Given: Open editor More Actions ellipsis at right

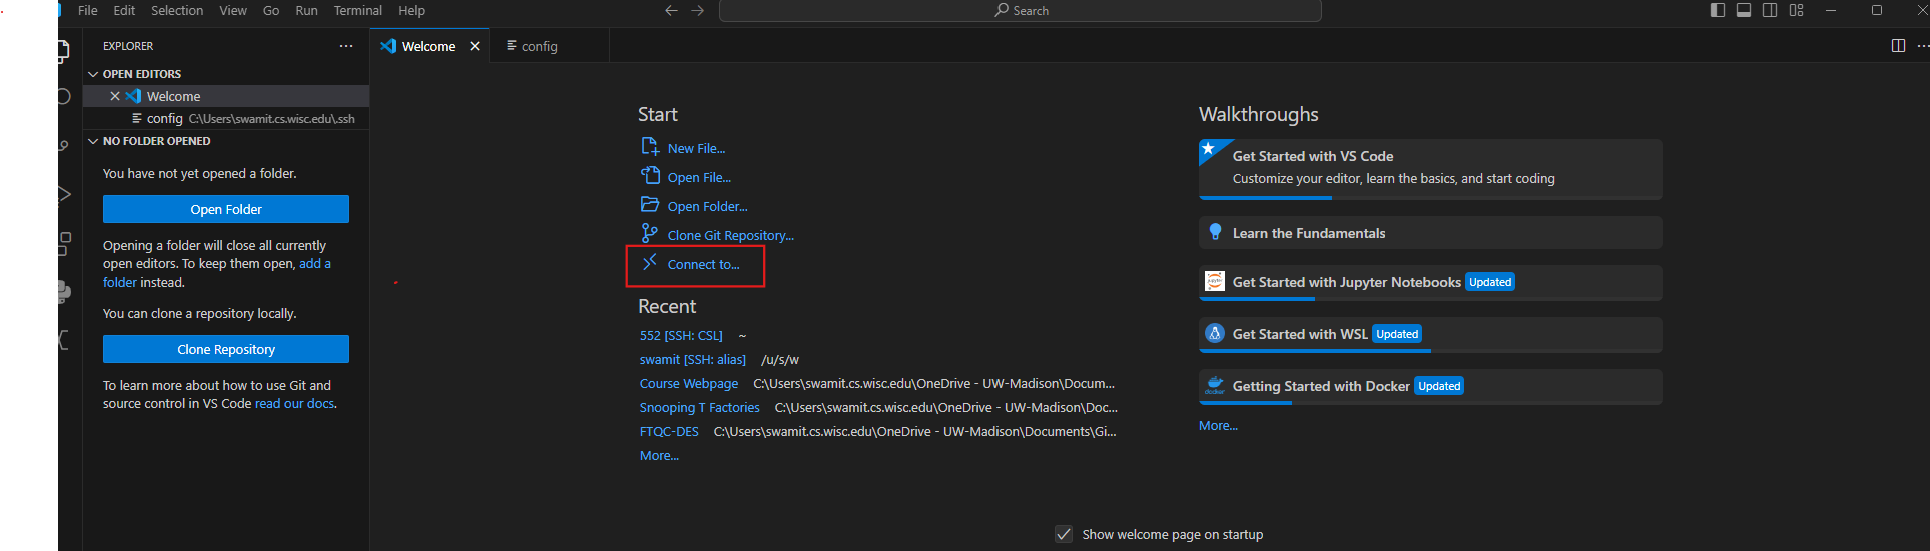Looking at the screenshot, I should 1923,46.
